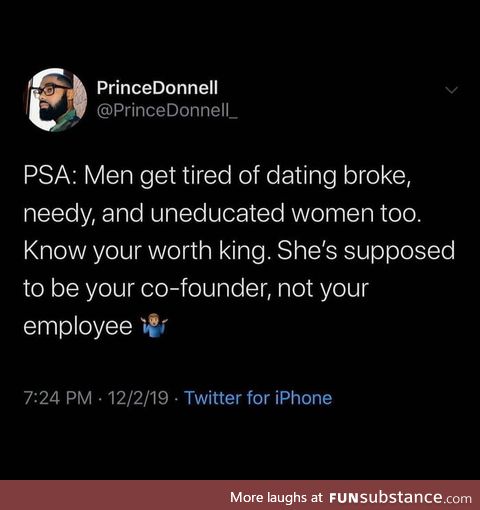Click the shrugging man emoji
This screenshot has height=510, width=480.
(155, 327)
